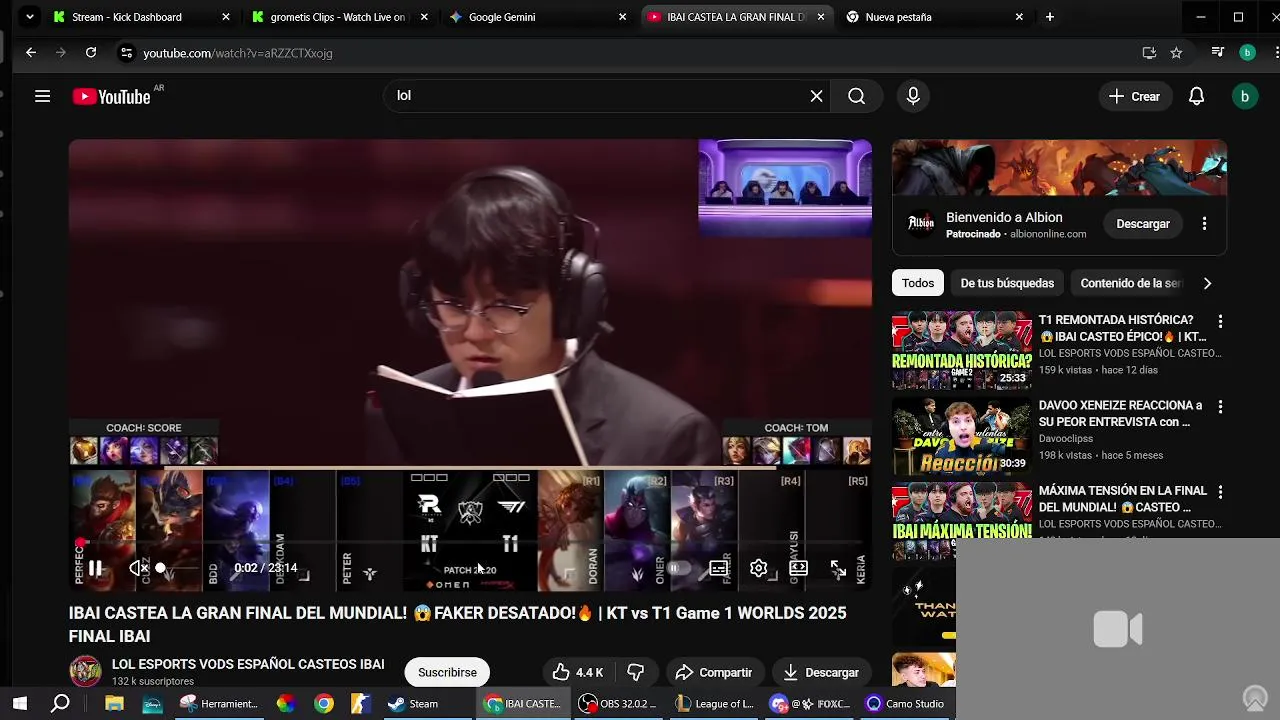Click the address bar URL
Image resolution: width=1280 pixels, height=720 pixels.
238,53
